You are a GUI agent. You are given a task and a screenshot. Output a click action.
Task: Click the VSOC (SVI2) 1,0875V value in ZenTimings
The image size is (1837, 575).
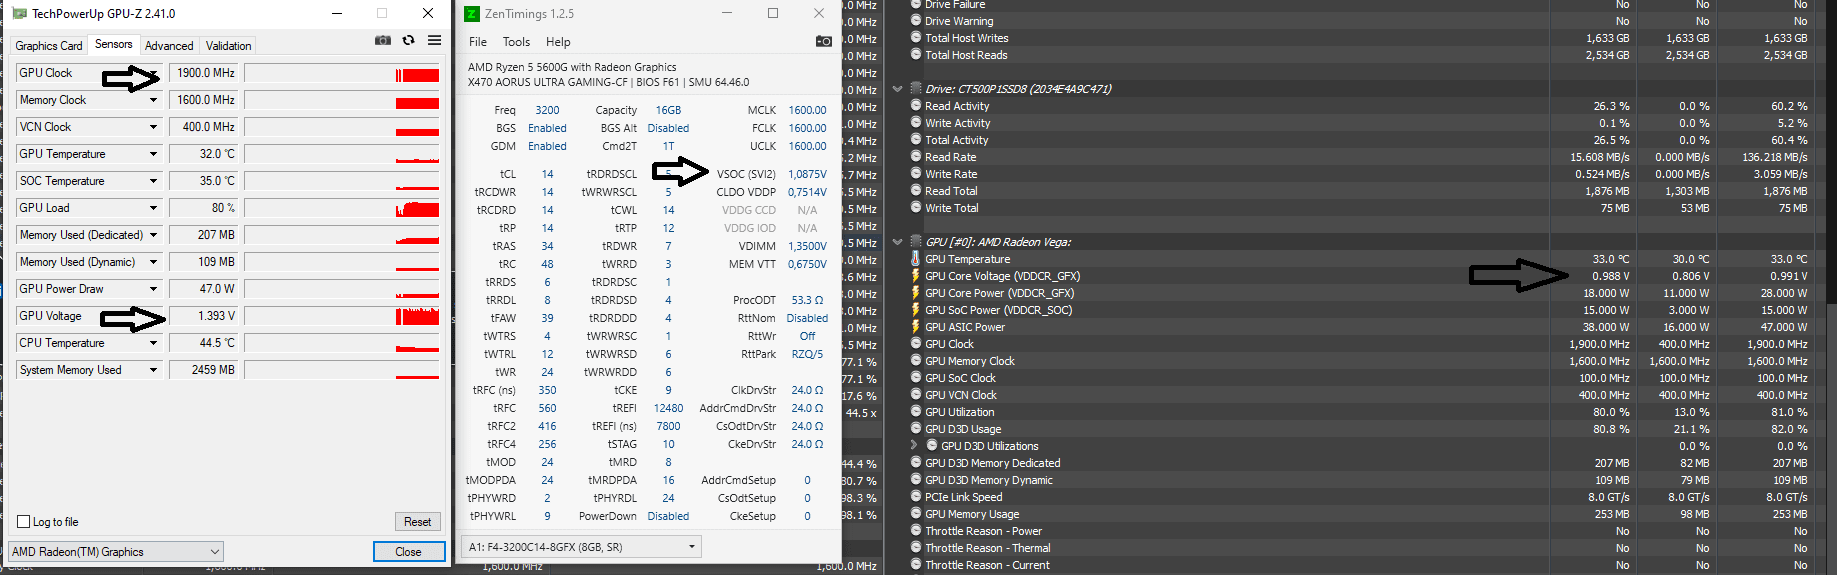tap(807, 174)
